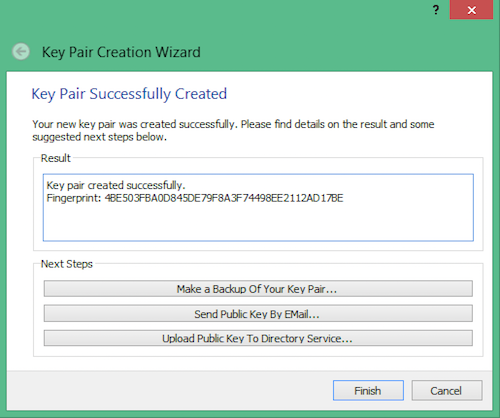The height and width of the screenshot is (418, 500).
Task: Click blank space below the Upload Public Key button
Action: pos(258,351)
